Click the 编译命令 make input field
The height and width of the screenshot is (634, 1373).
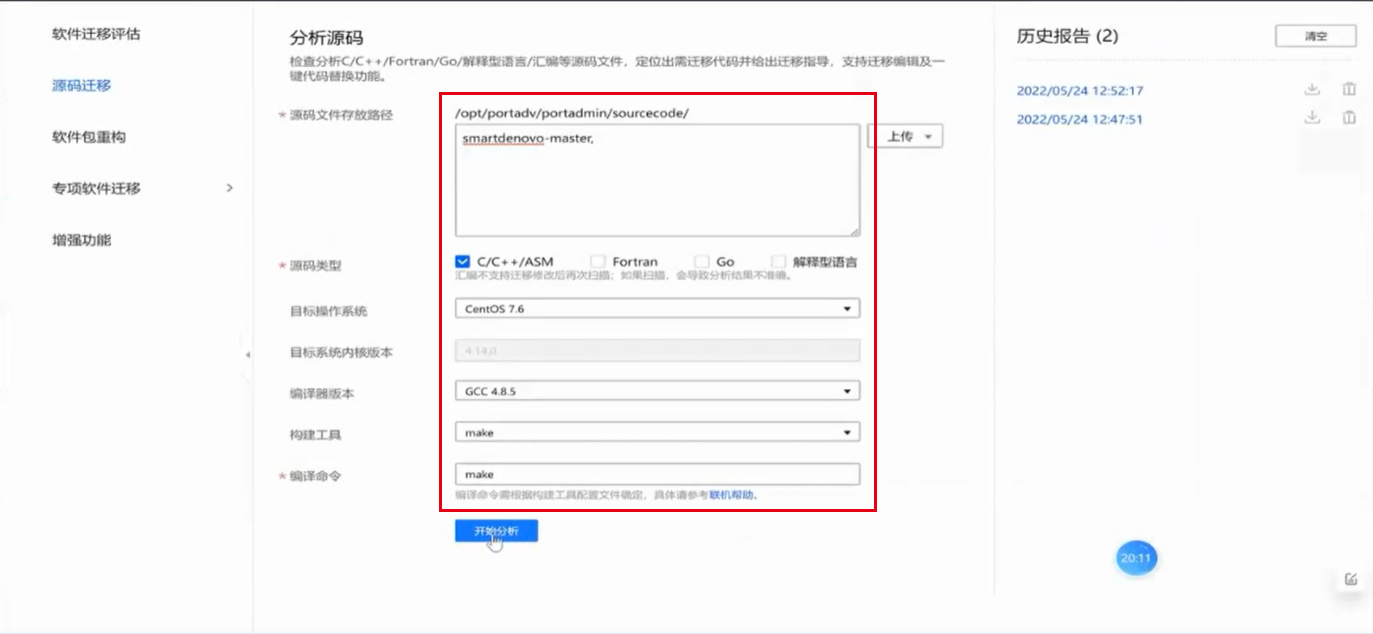point(657,474)
